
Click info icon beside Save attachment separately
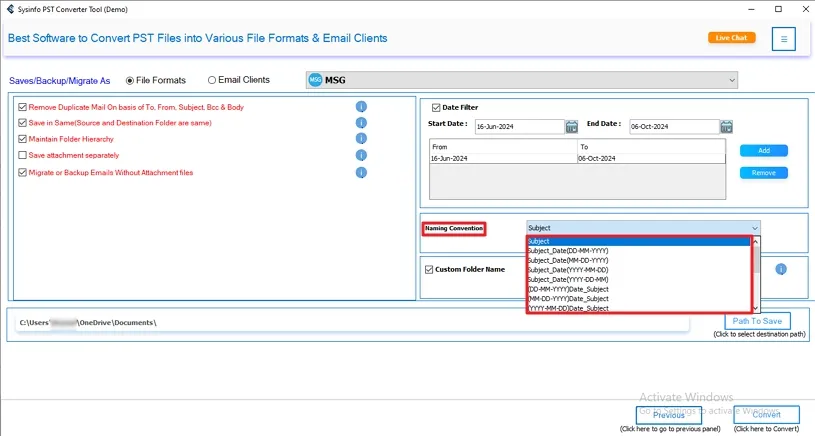(x=361, y=156)
